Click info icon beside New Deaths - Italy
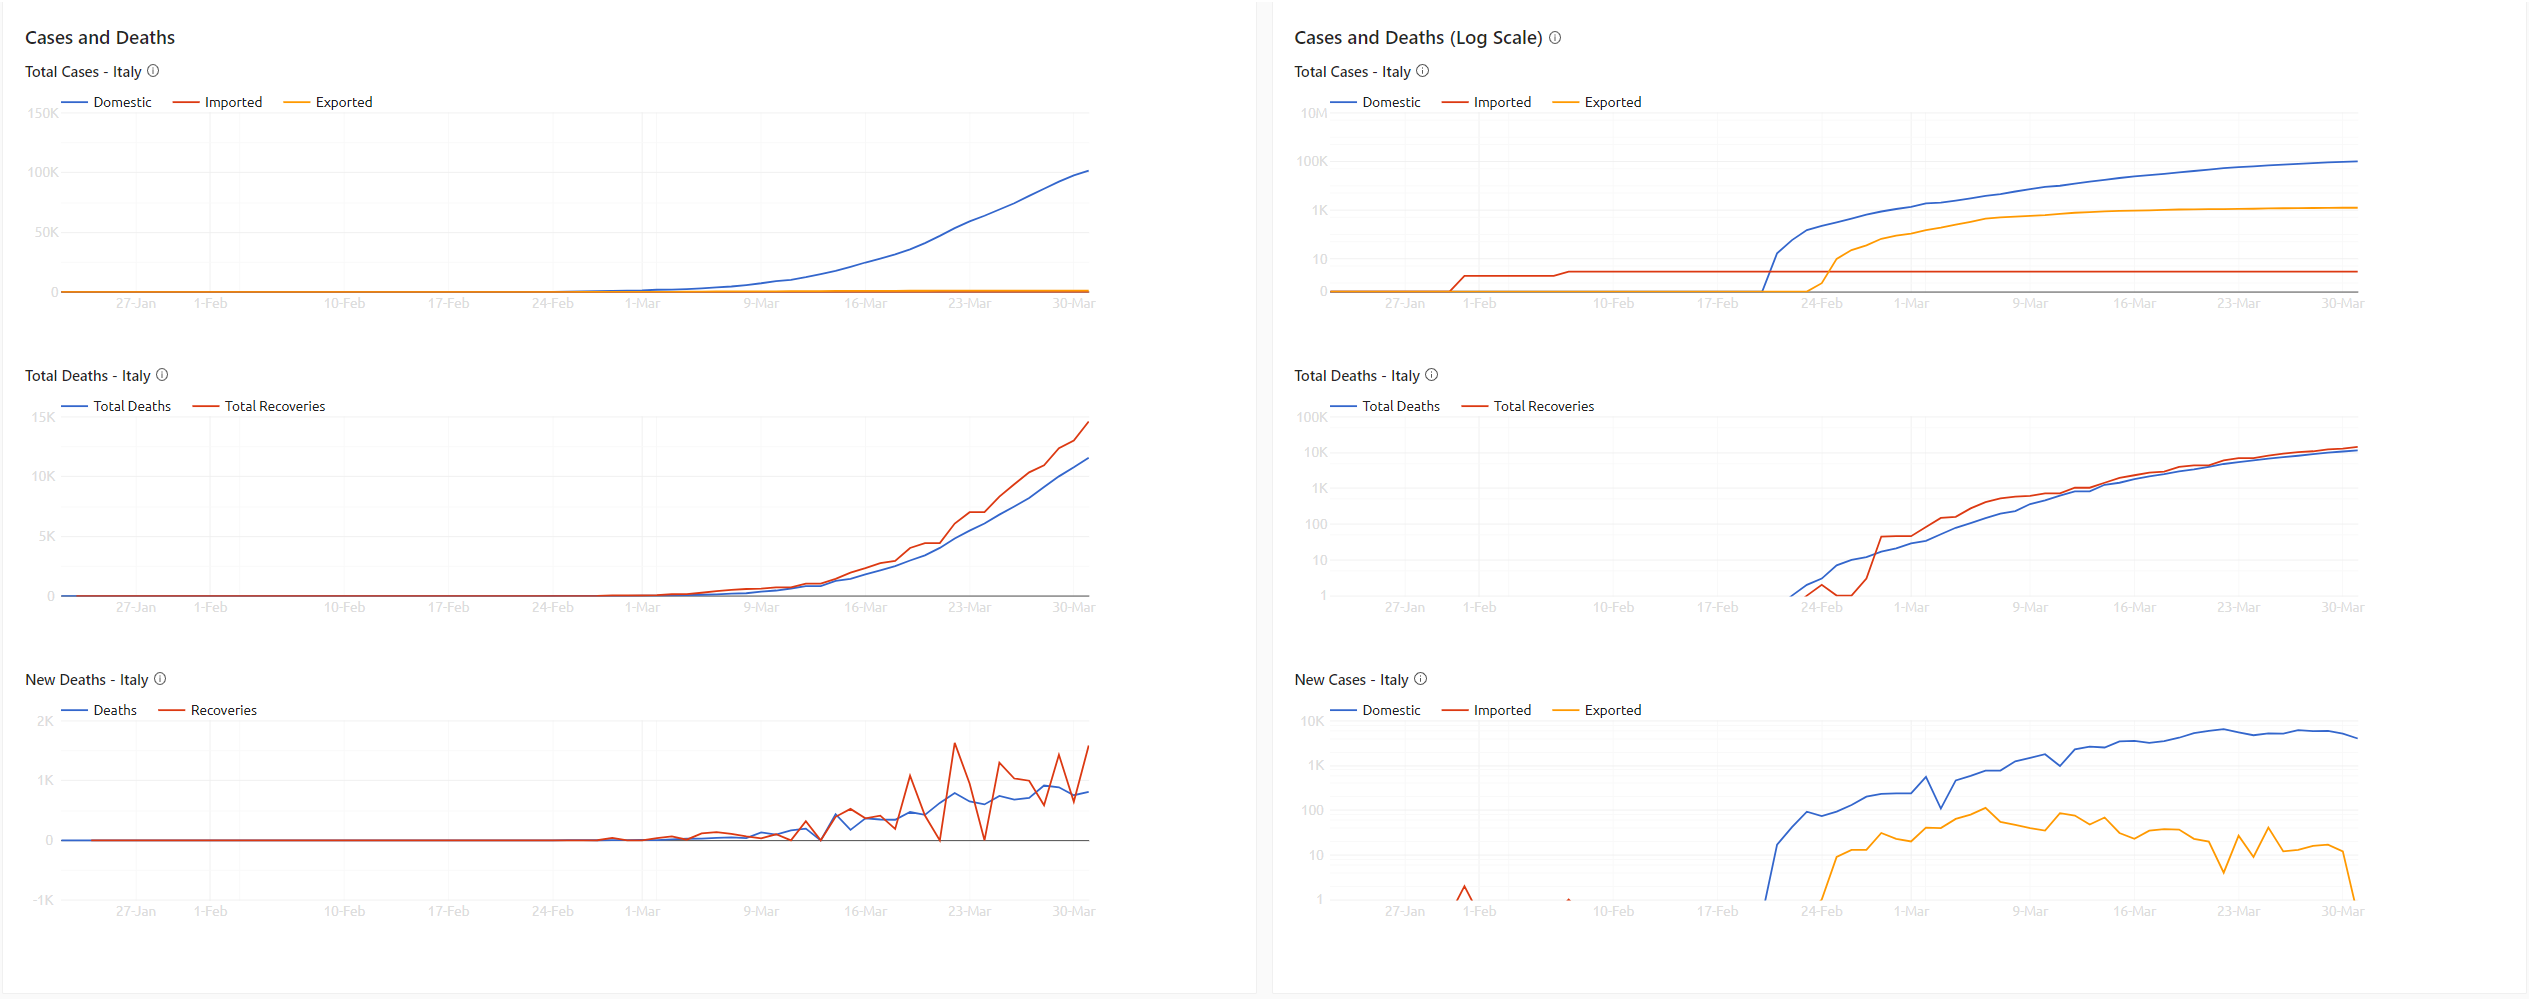The image size is (2529, 999). 160,679
